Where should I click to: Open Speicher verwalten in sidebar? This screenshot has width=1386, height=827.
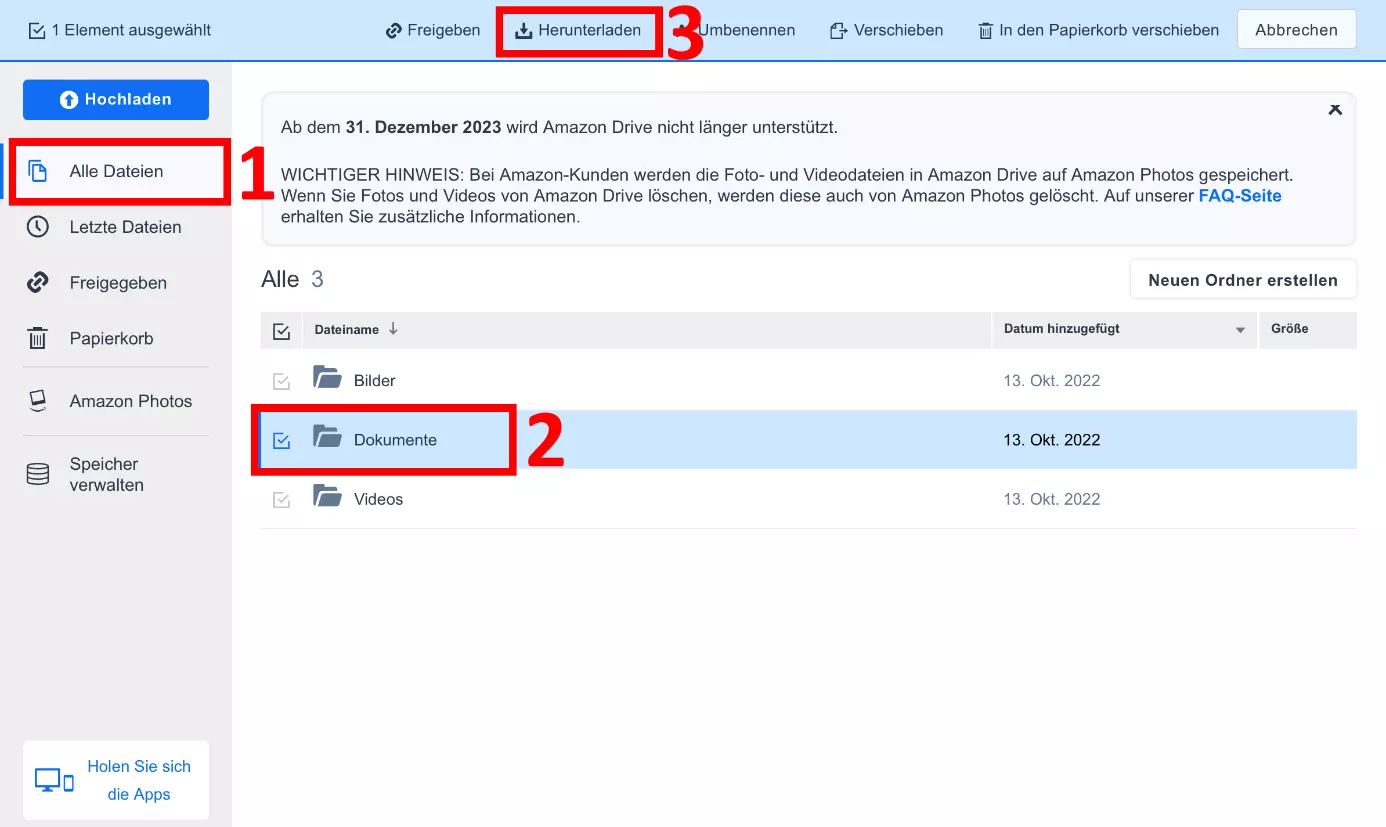point(107,475)
